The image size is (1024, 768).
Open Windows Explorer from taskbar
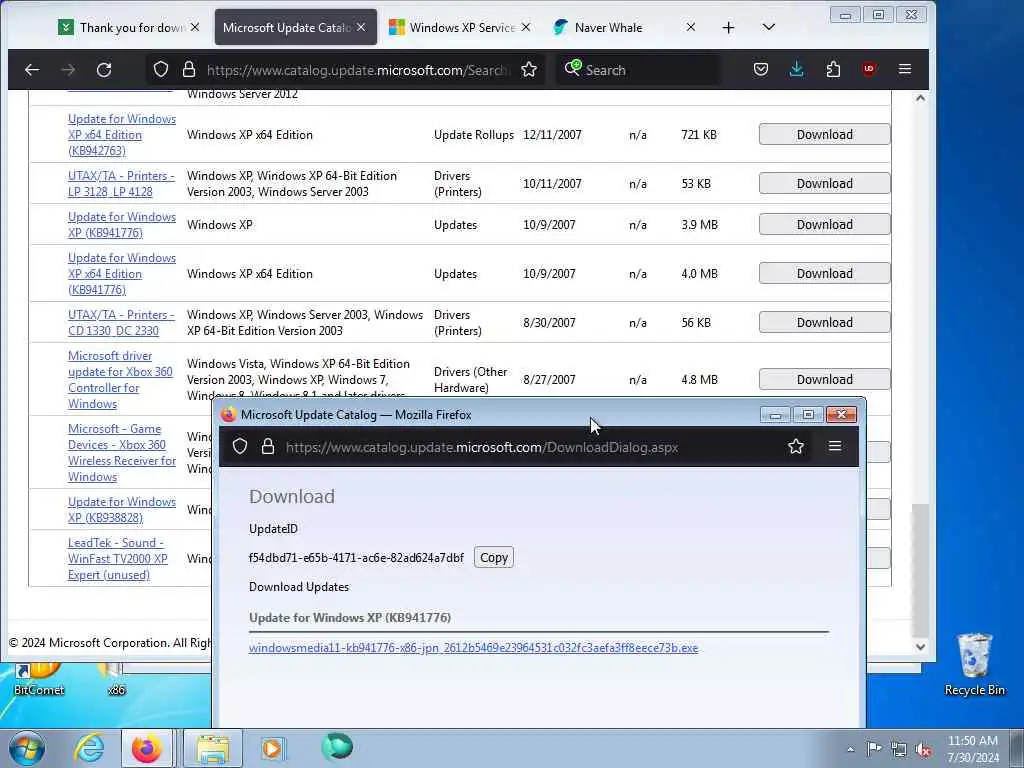212,748
